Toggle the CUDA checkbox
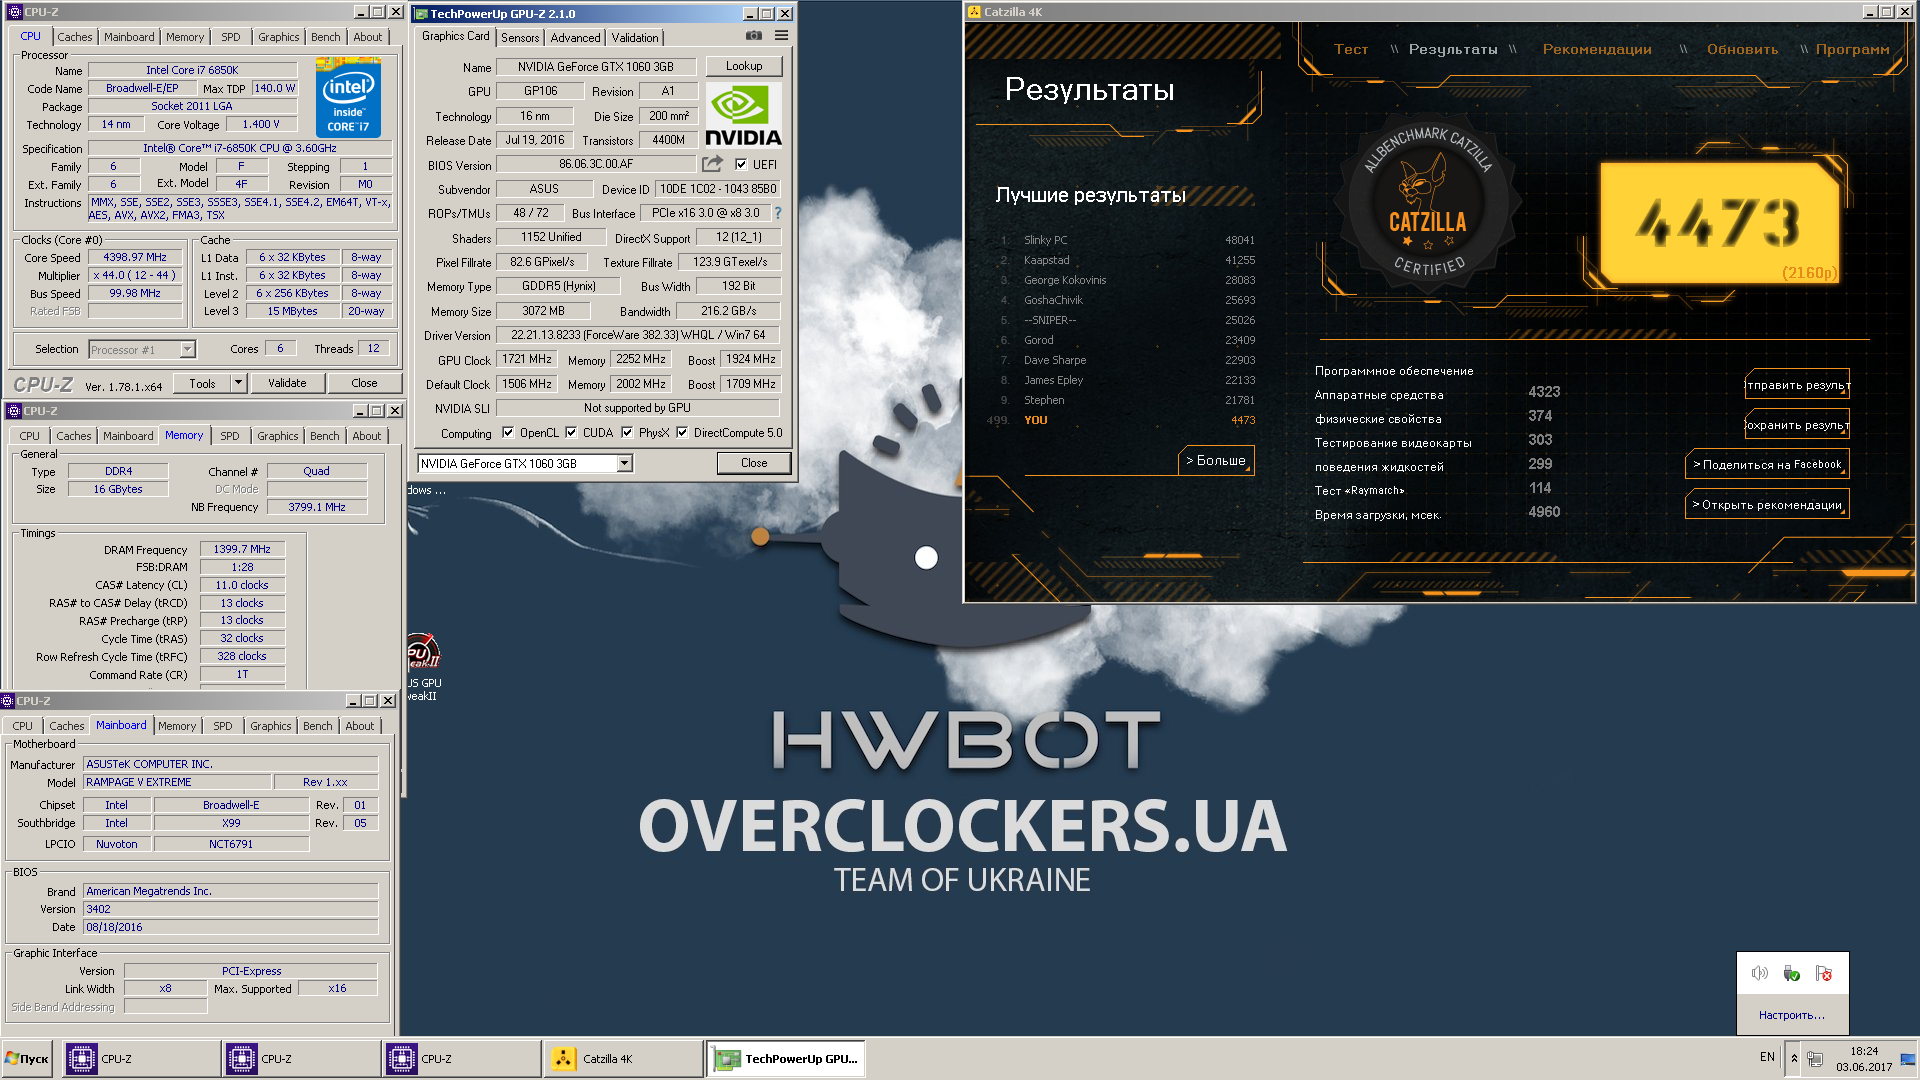This screenshot has height=1080, width=1920. pyautogui.click(x=571, y=433)
